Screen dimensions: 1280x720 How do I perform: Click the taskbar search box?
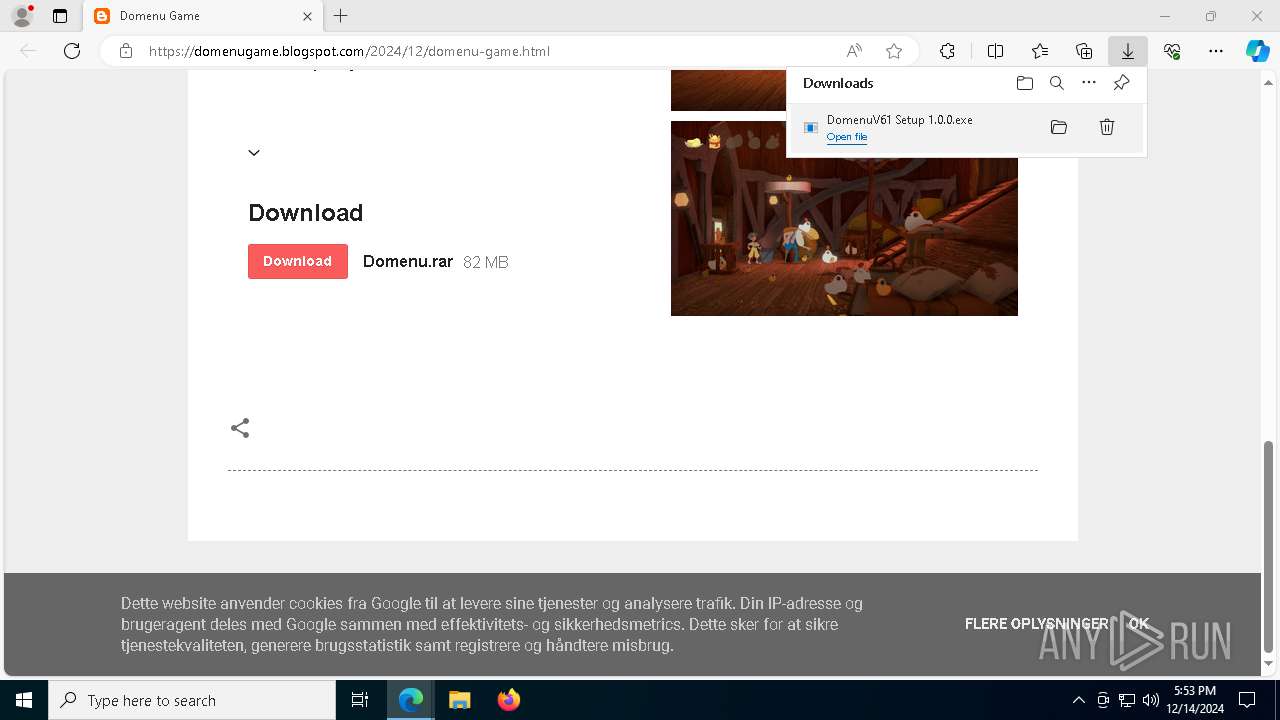click(x=192, y=700)
